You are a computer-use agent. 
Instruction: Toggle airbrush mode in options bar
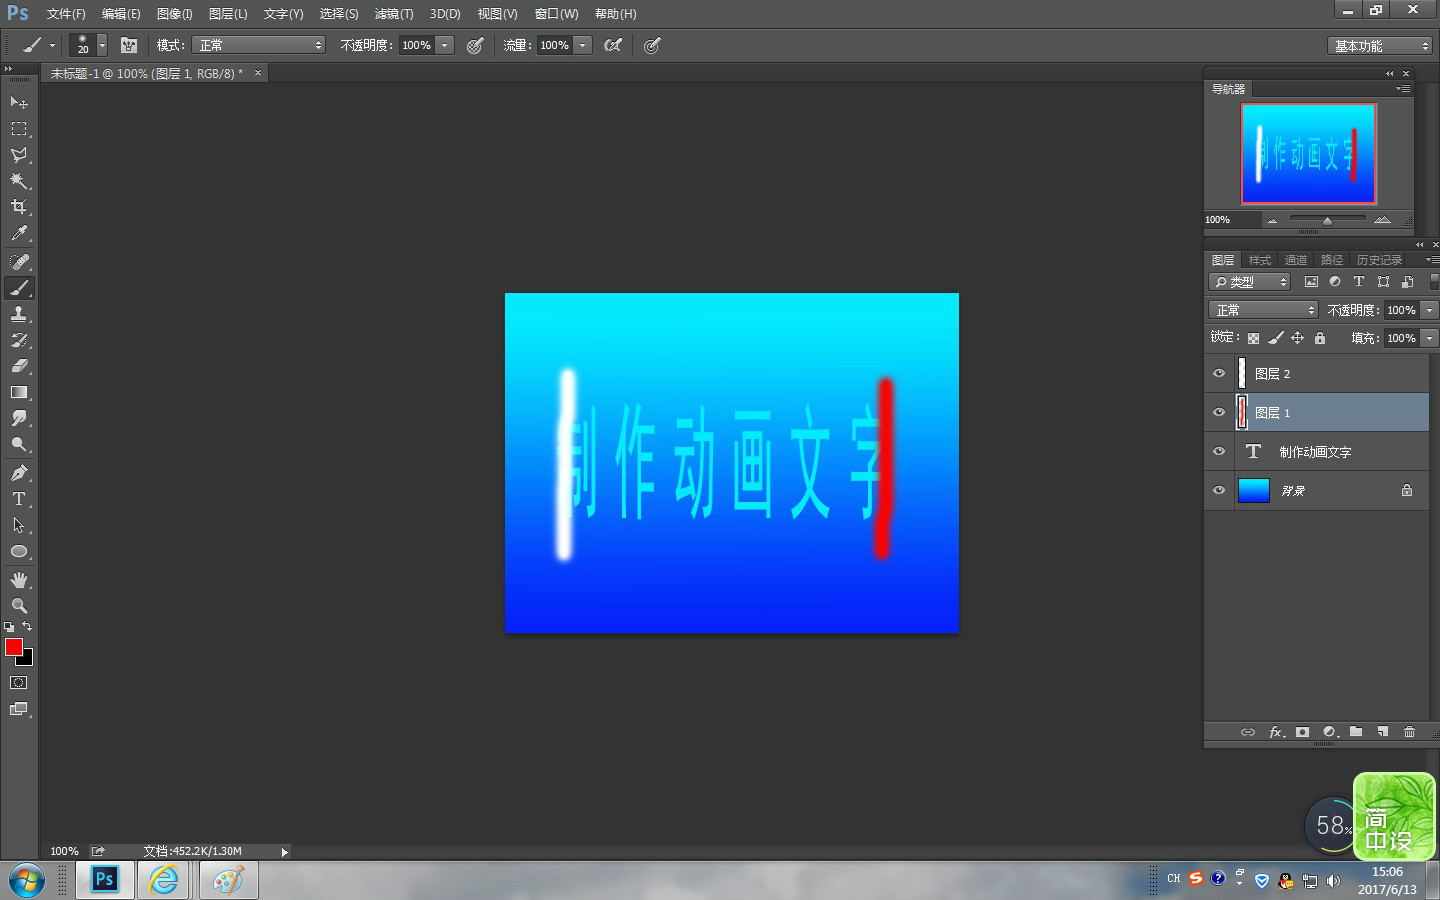point(613,45)
